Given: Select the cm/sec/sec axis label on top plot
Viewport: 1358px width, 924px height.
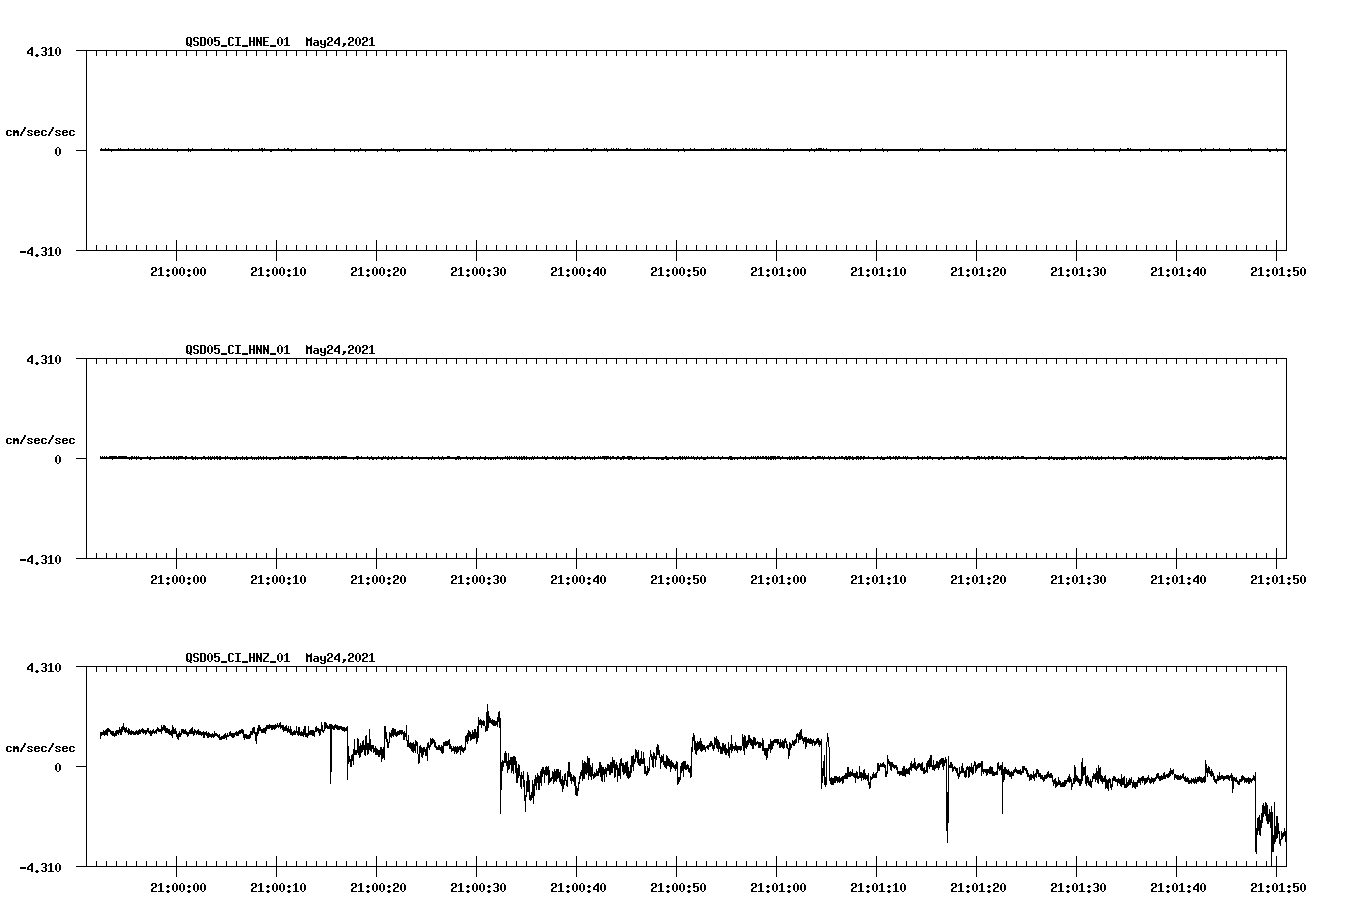Looking at the screenshot, I should tap(40, 130).
